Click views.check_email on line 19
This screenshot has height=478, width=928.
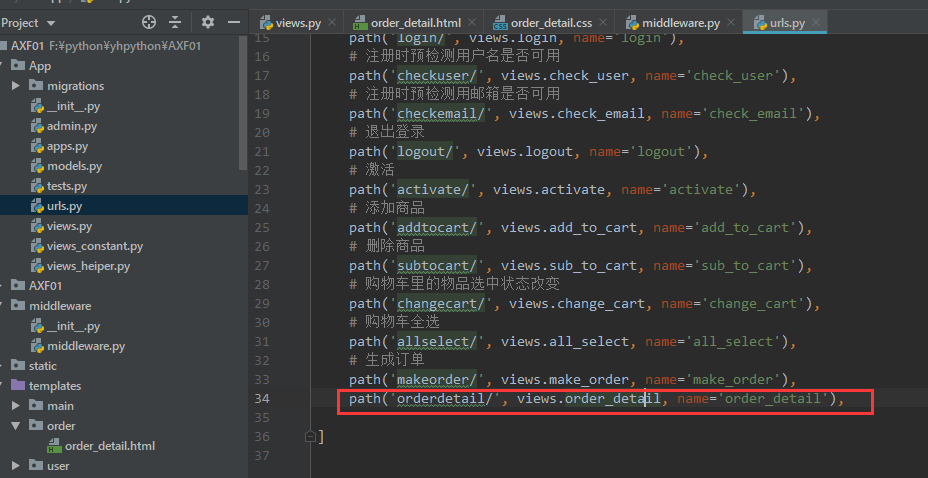click(576, 114)
